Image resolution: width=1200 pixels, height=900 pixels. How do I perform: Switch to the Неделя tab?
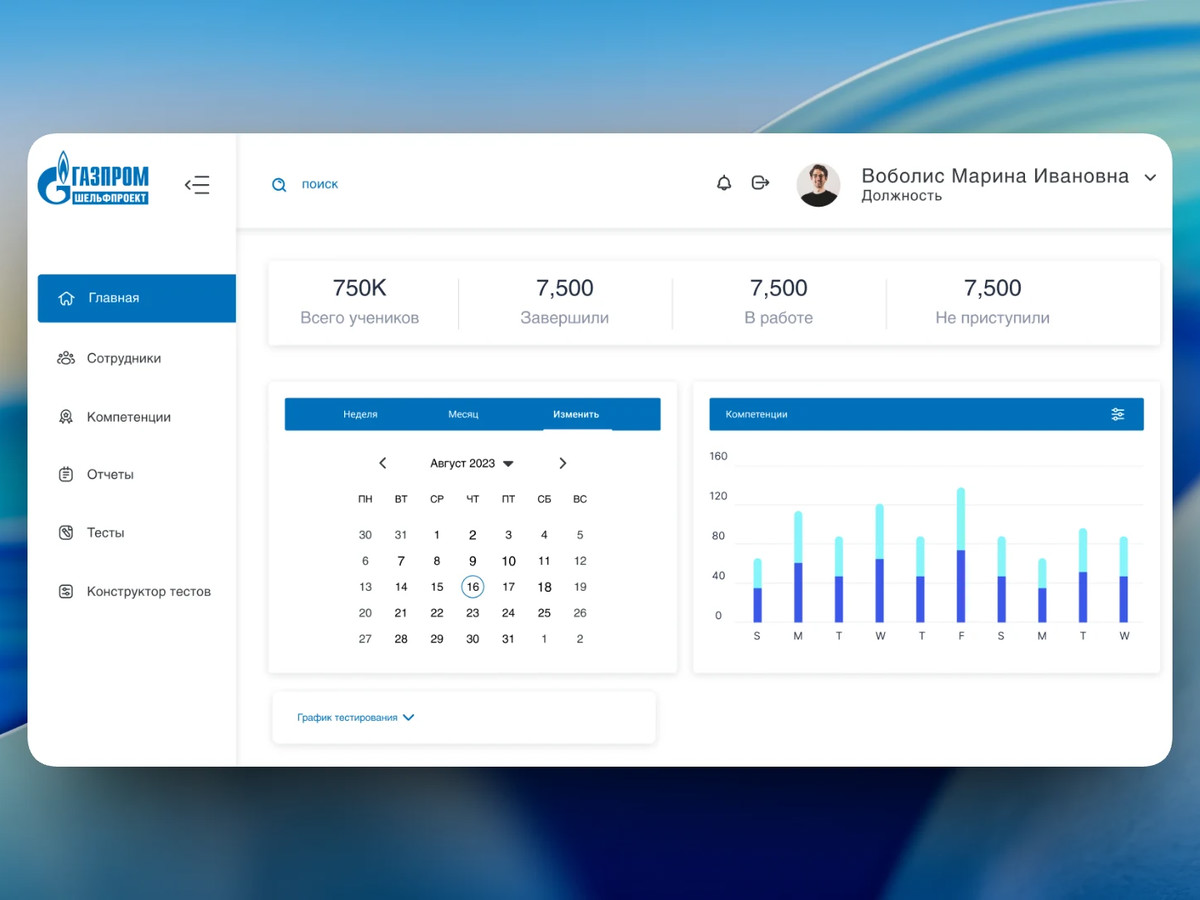click(x=360, y=414)
